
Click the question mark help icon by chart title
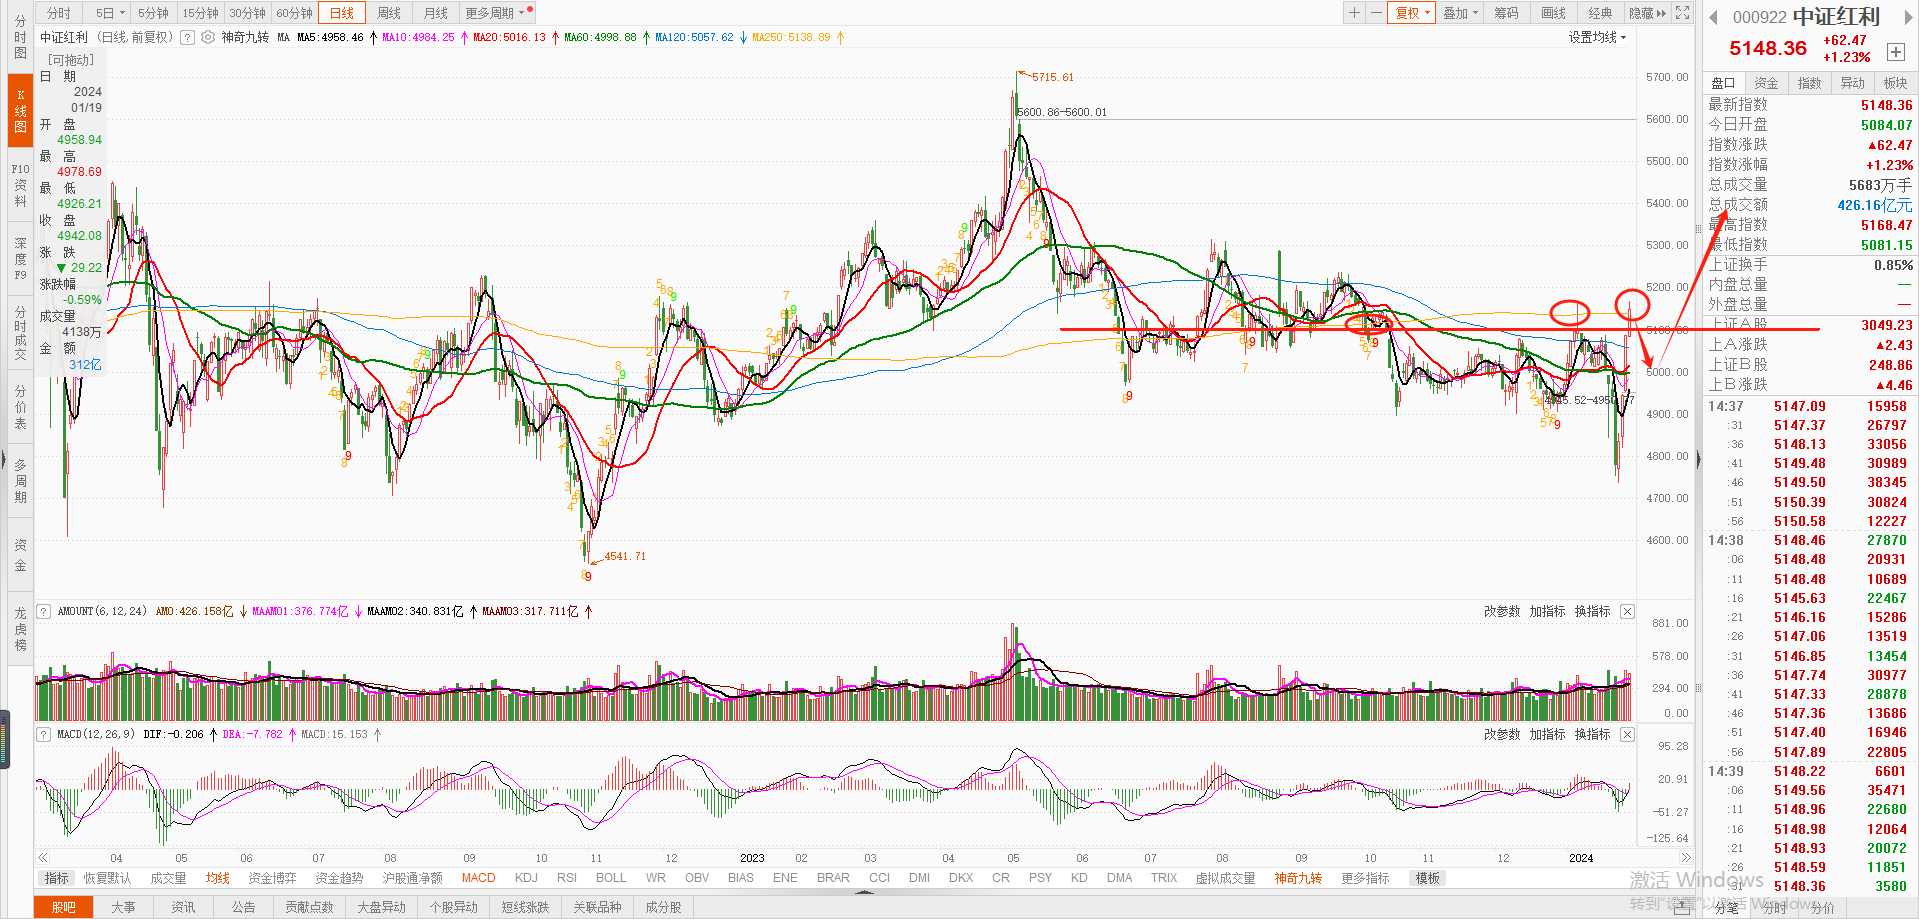tap(187, 37)
